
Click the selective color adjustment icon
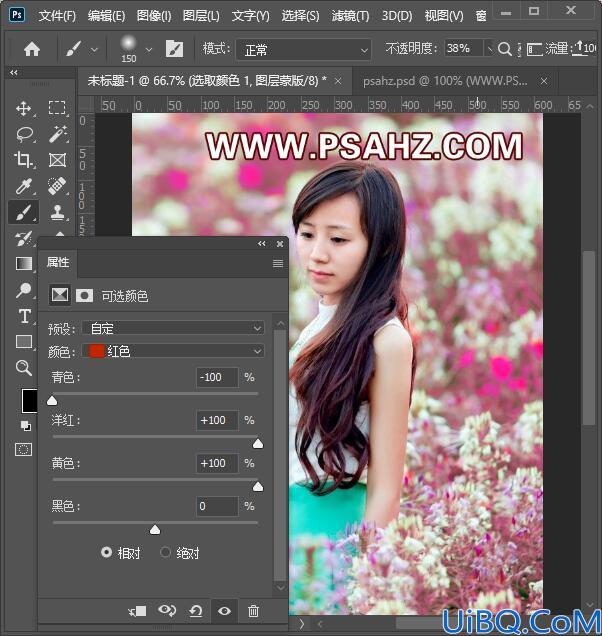[60, 295]
